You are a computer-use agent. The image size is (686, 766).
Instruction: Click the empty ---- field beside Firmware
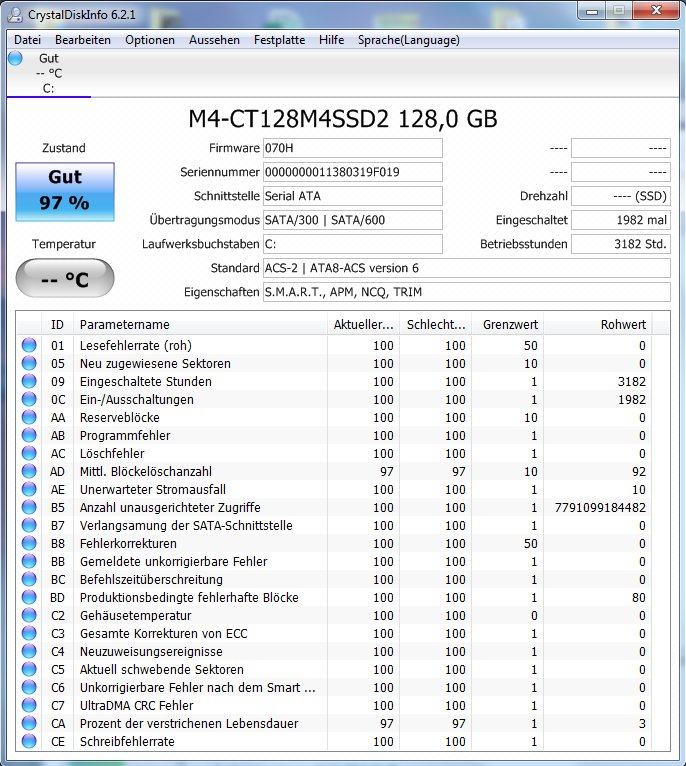(x=621, y=148)
